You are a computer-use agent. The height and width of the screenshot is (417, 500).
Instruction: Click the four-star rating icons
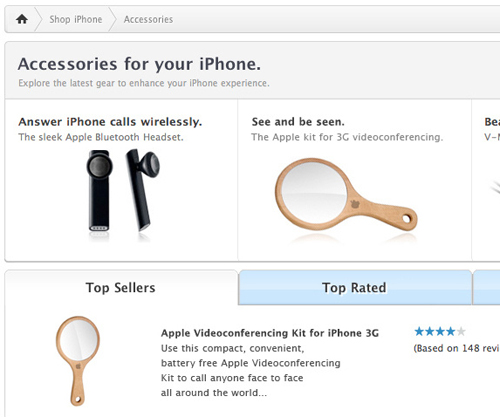tap(440, 332)
